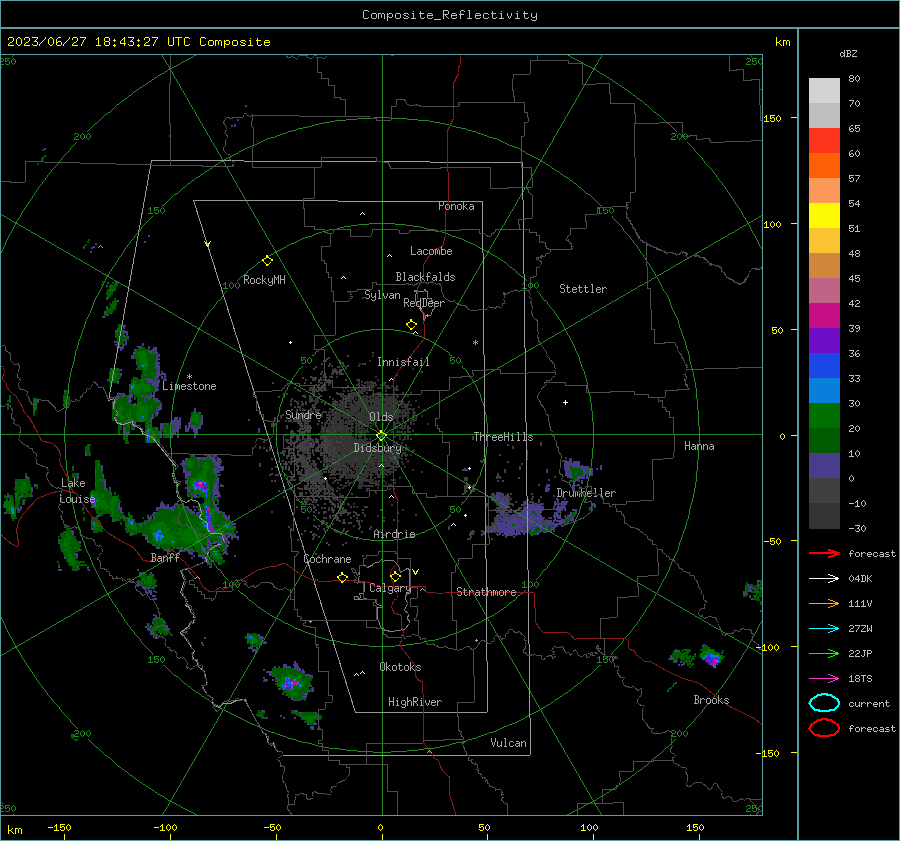Viewport: 900px width, 841px height.
Task: Click the Cochrane city label
Action: [327, 559]
